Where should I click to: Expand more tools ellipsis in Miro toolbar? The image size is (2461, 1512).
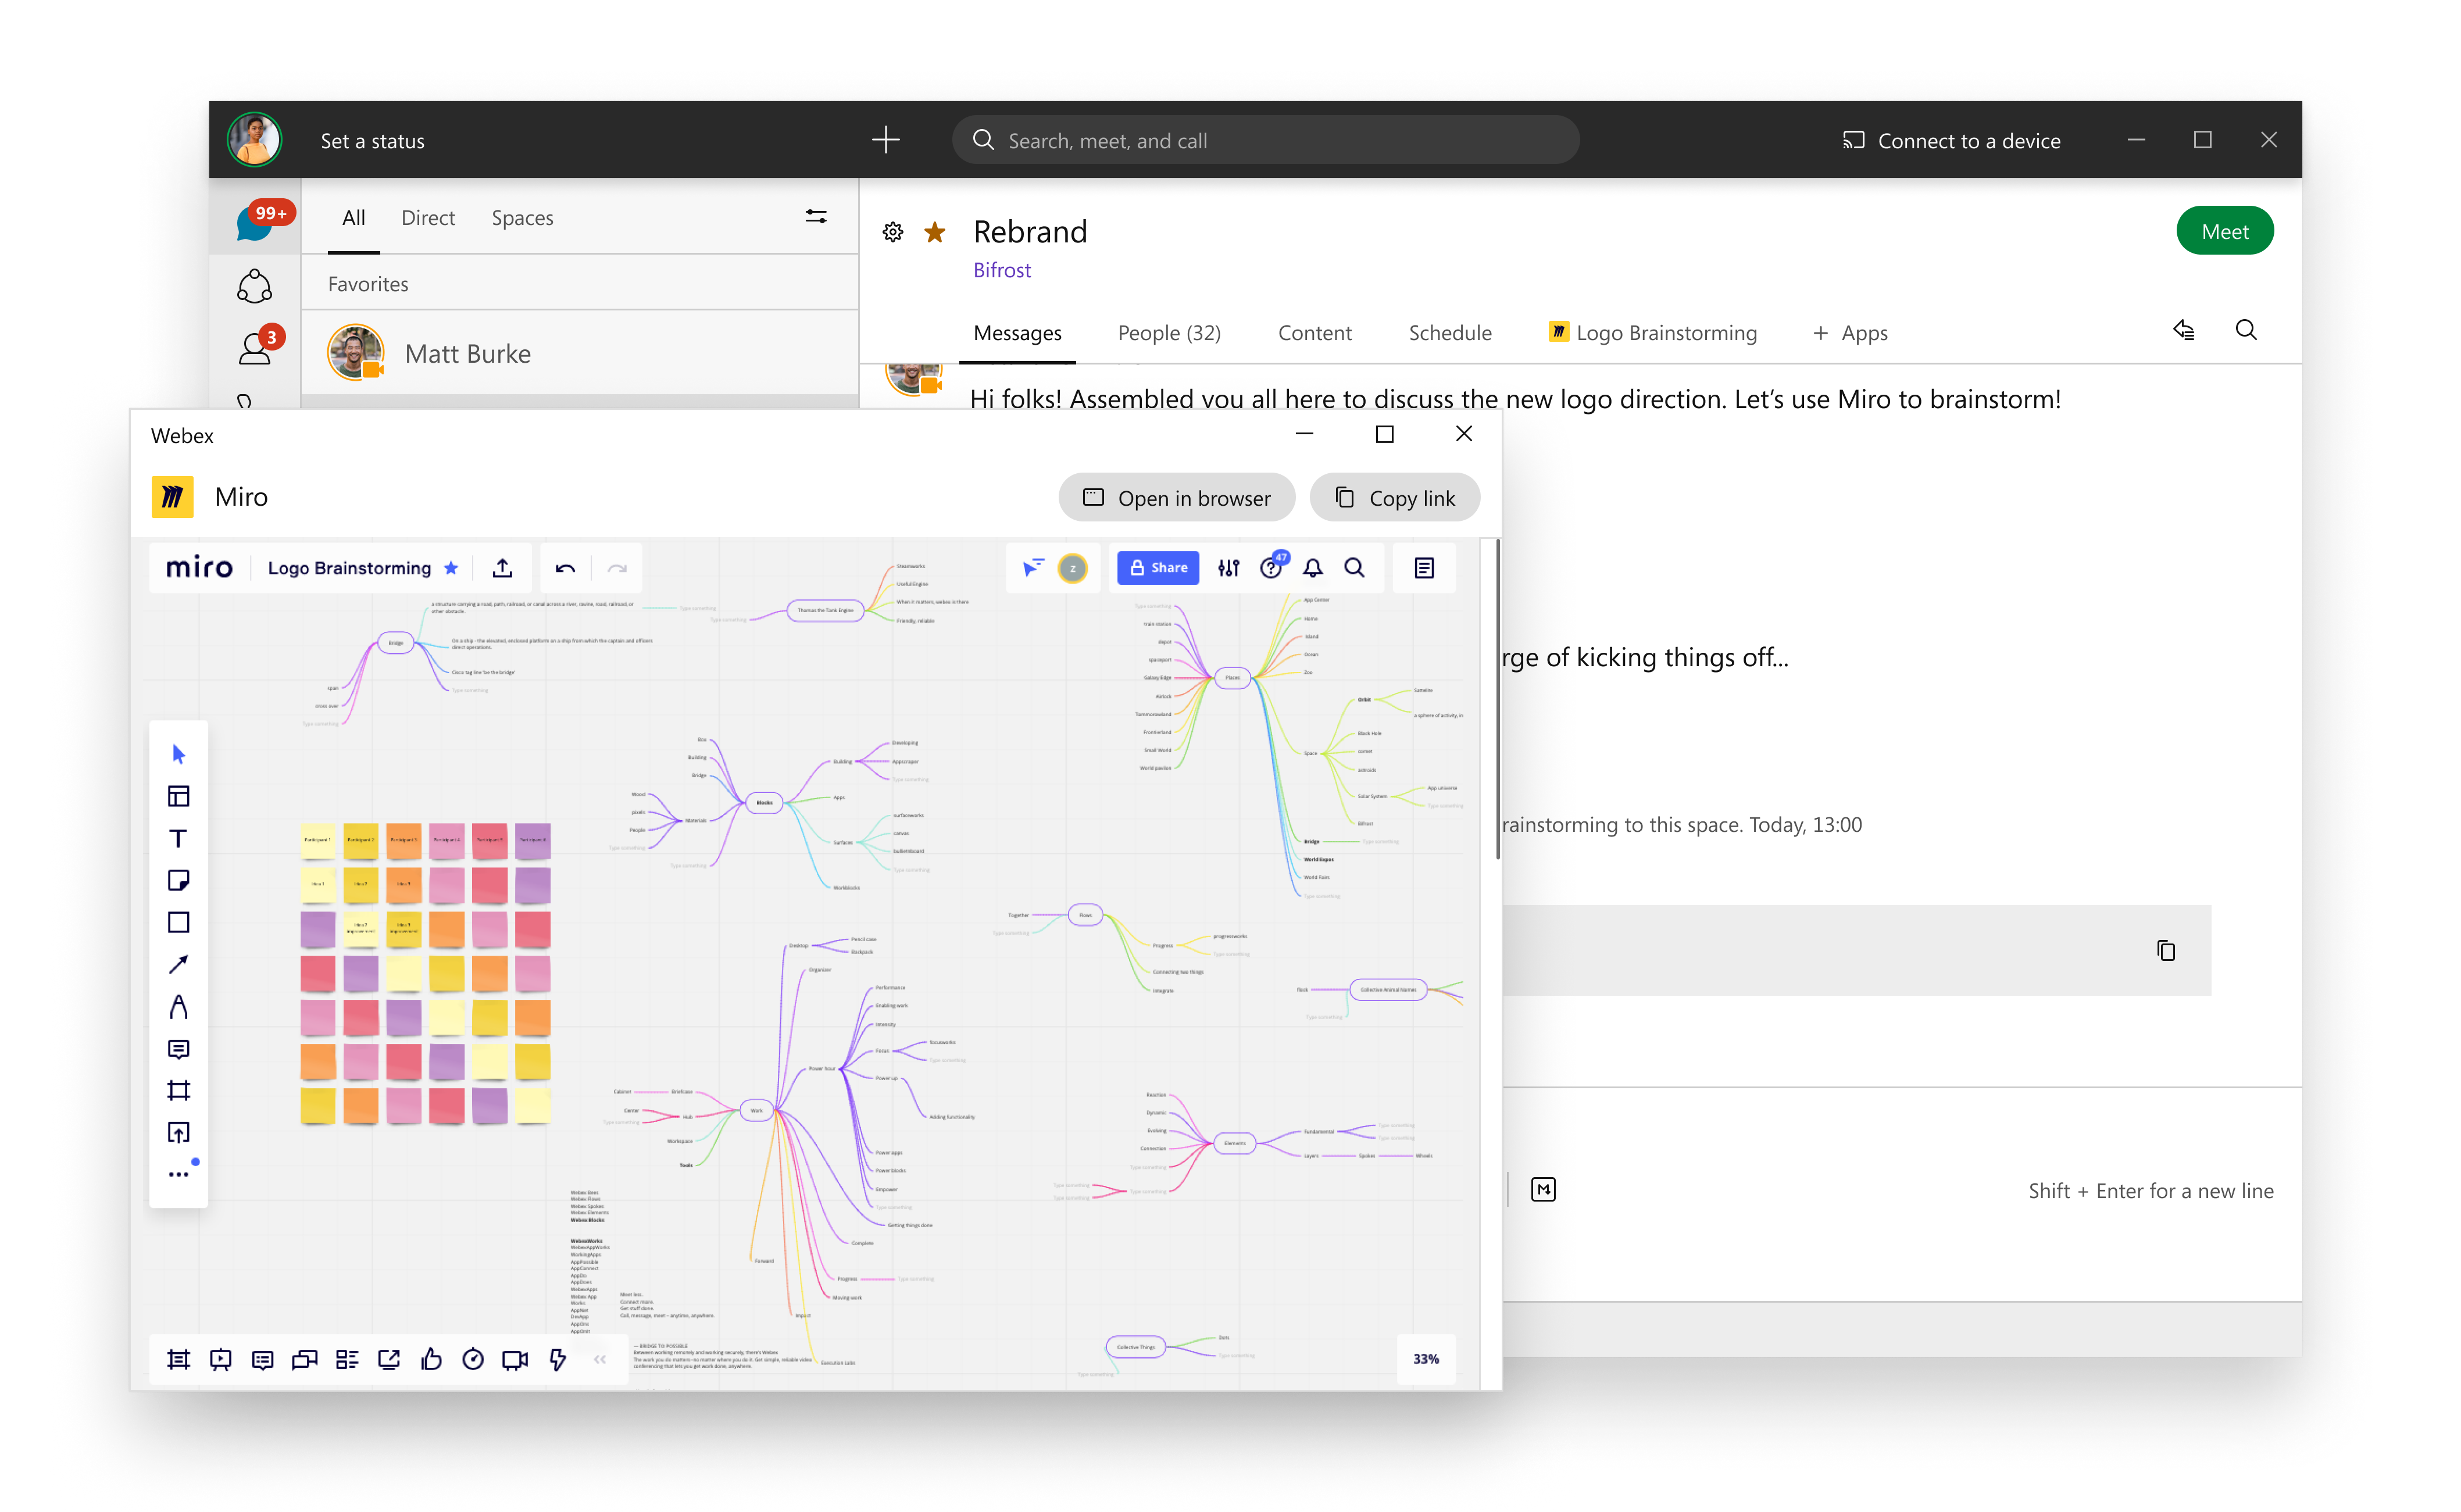(x=178, y=1174)
